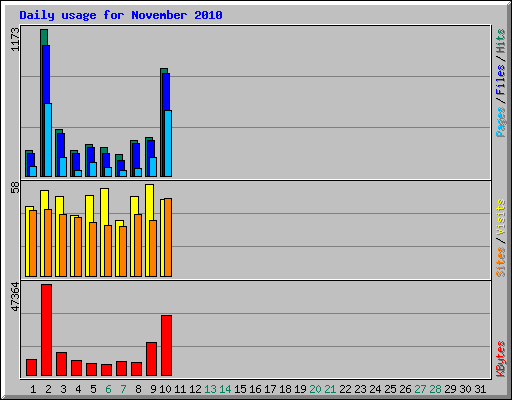512x400 pixels.
Task: Click day label 10 on the x-axis
Action: (x=165, y=389)
